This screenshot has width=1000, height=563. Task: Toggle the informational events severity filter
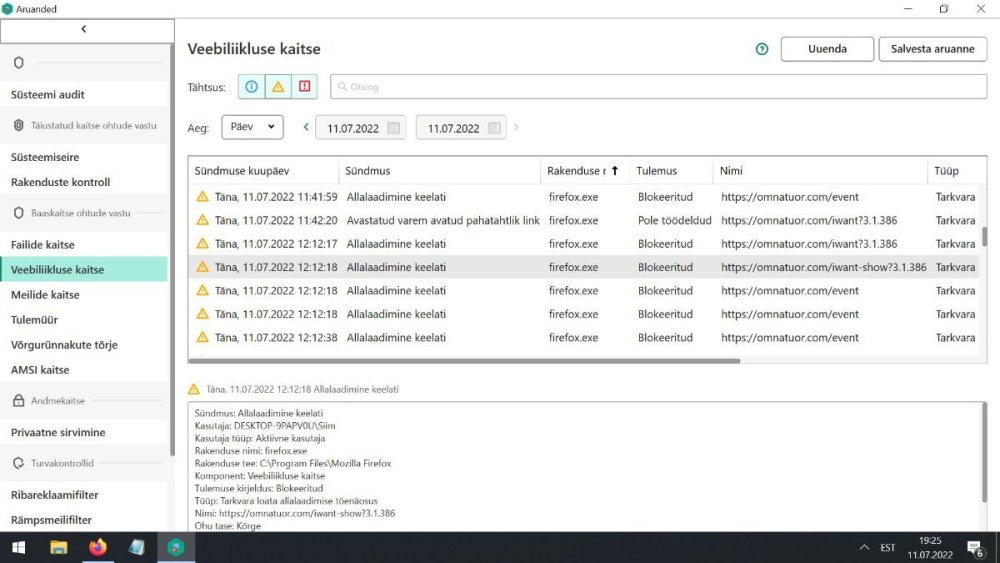pyautogui.click(x=251, y=87)
